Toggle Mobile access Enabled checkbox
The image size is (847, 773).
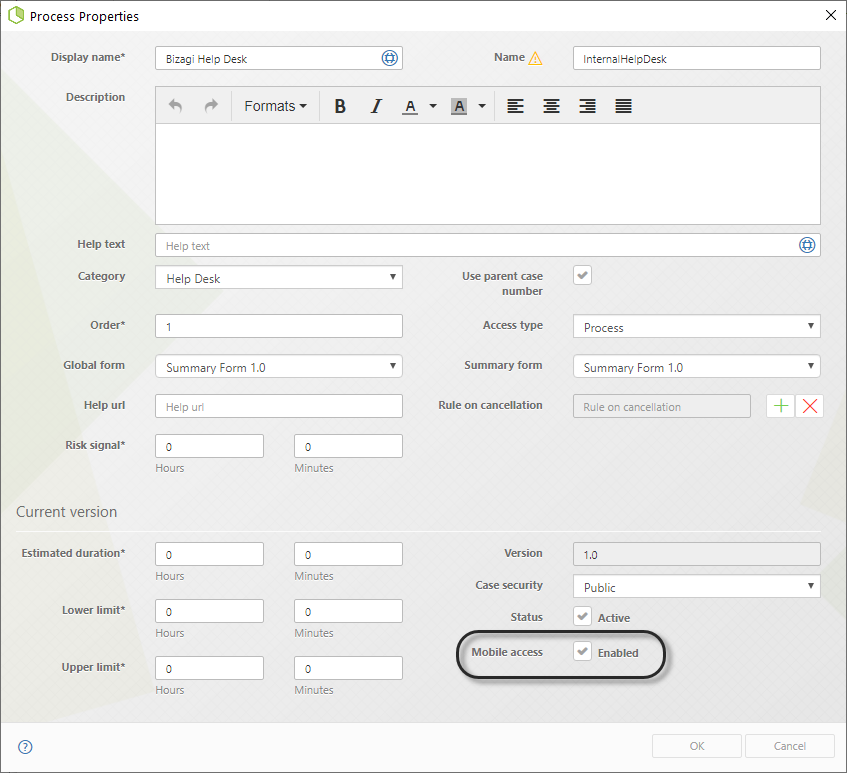coord(582,651)
